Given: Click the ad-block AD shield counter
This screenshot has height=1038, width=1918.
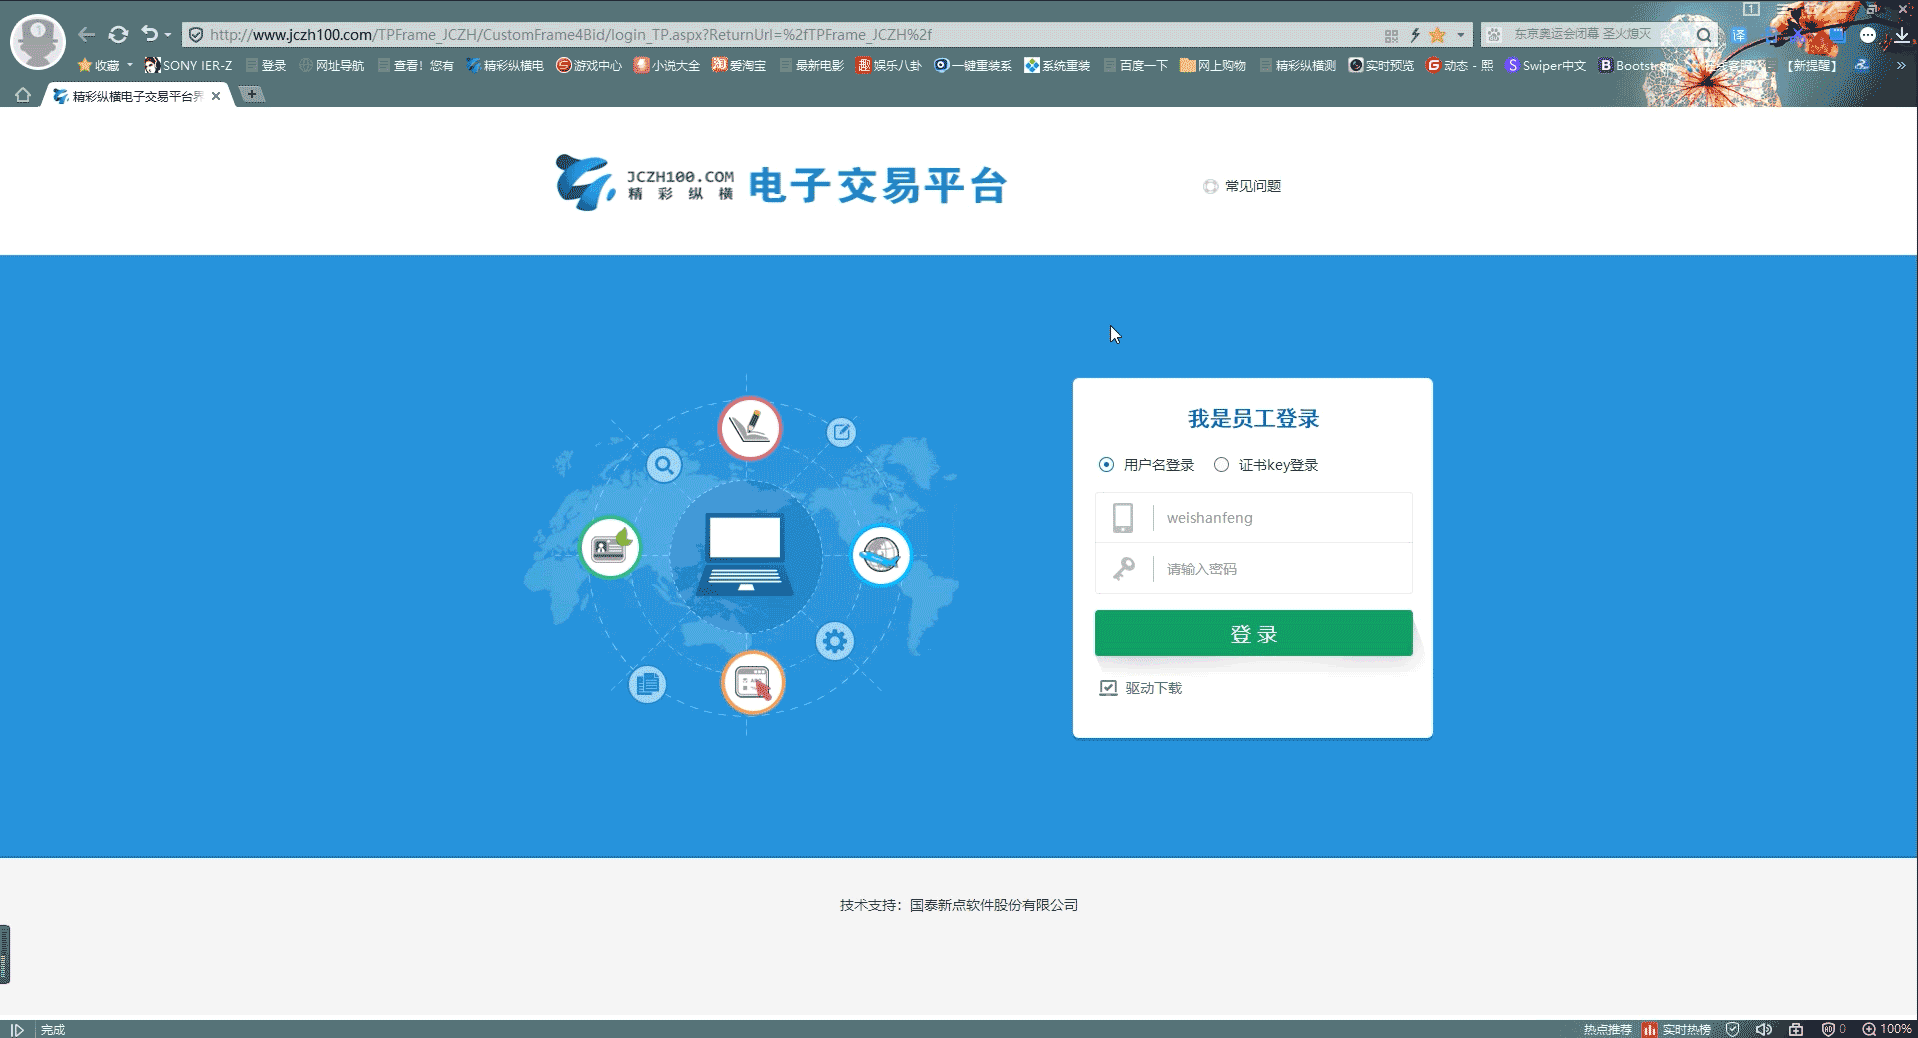Looking at the screenshot, I should tap(1833, 1029).
